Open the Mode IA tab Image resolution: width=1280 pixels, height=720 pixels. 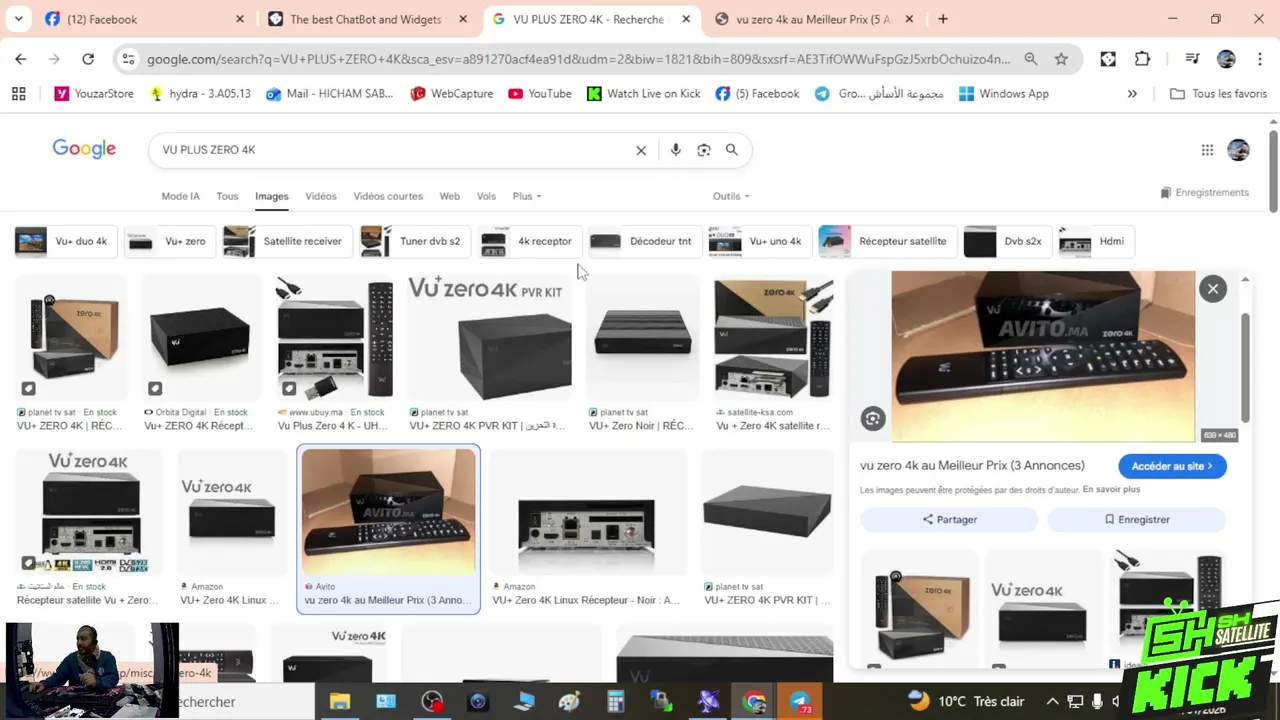click(181, 196)
